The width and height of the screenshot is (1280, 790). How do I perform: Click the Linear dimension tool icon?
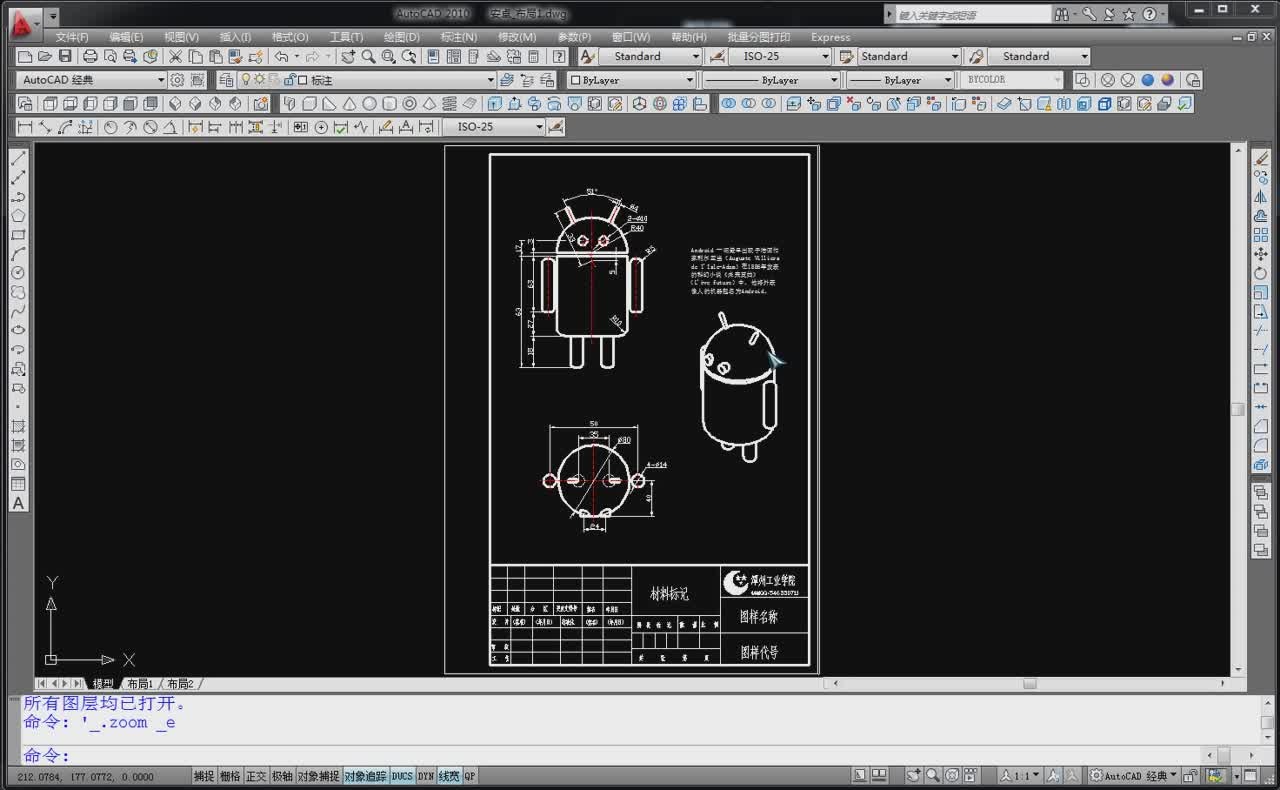pos(26,127)
